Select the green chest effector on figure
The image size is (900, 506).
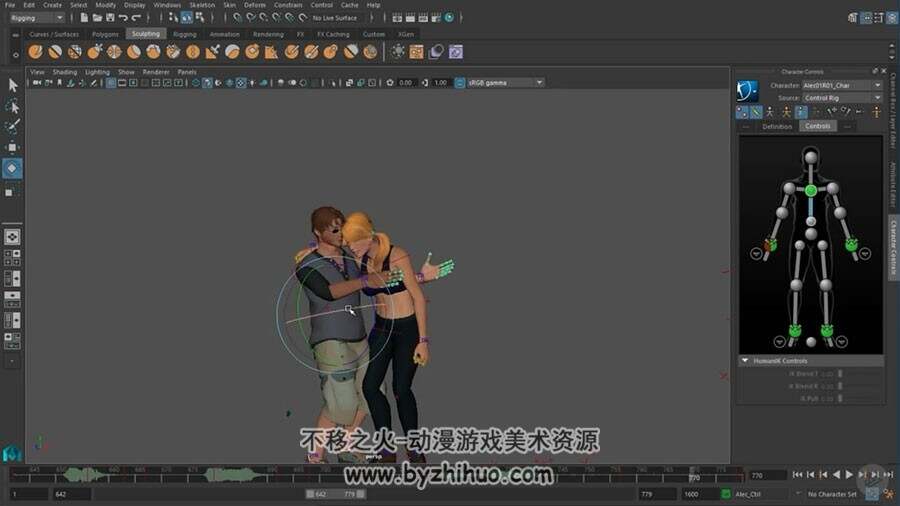coord(810,190)
